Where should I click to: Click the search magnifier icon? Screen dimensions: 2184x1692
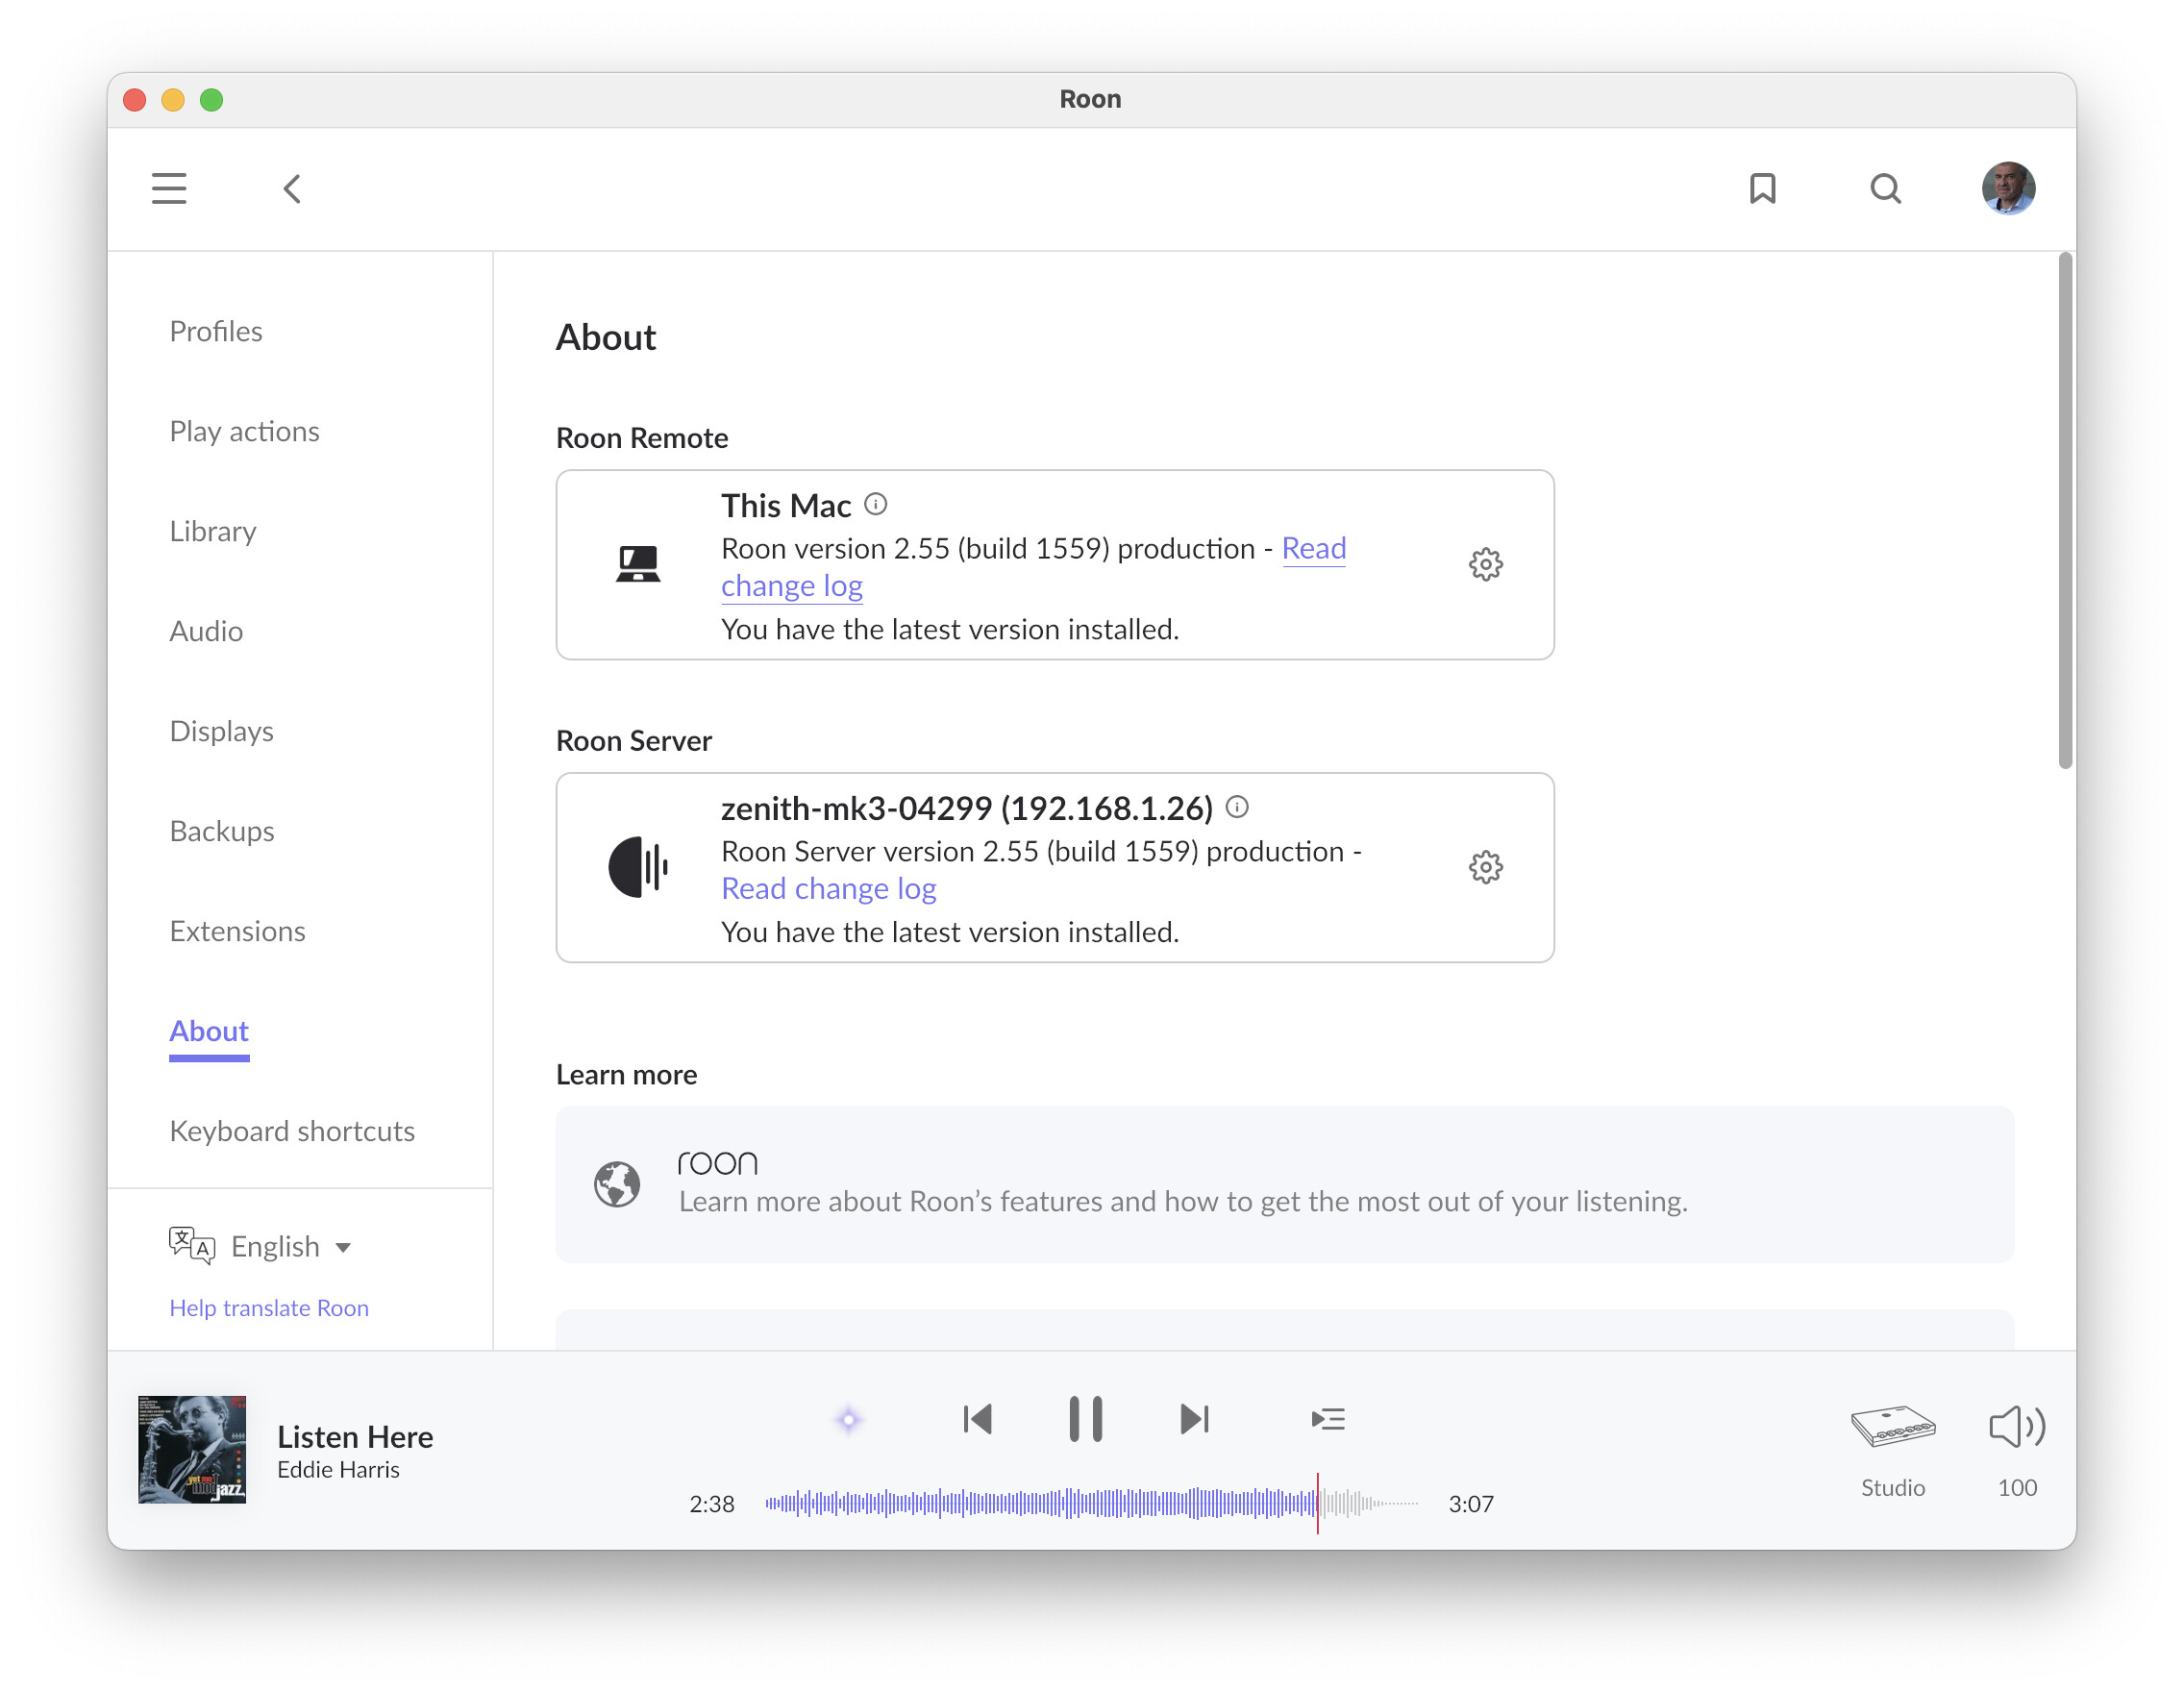point(1885,188)
